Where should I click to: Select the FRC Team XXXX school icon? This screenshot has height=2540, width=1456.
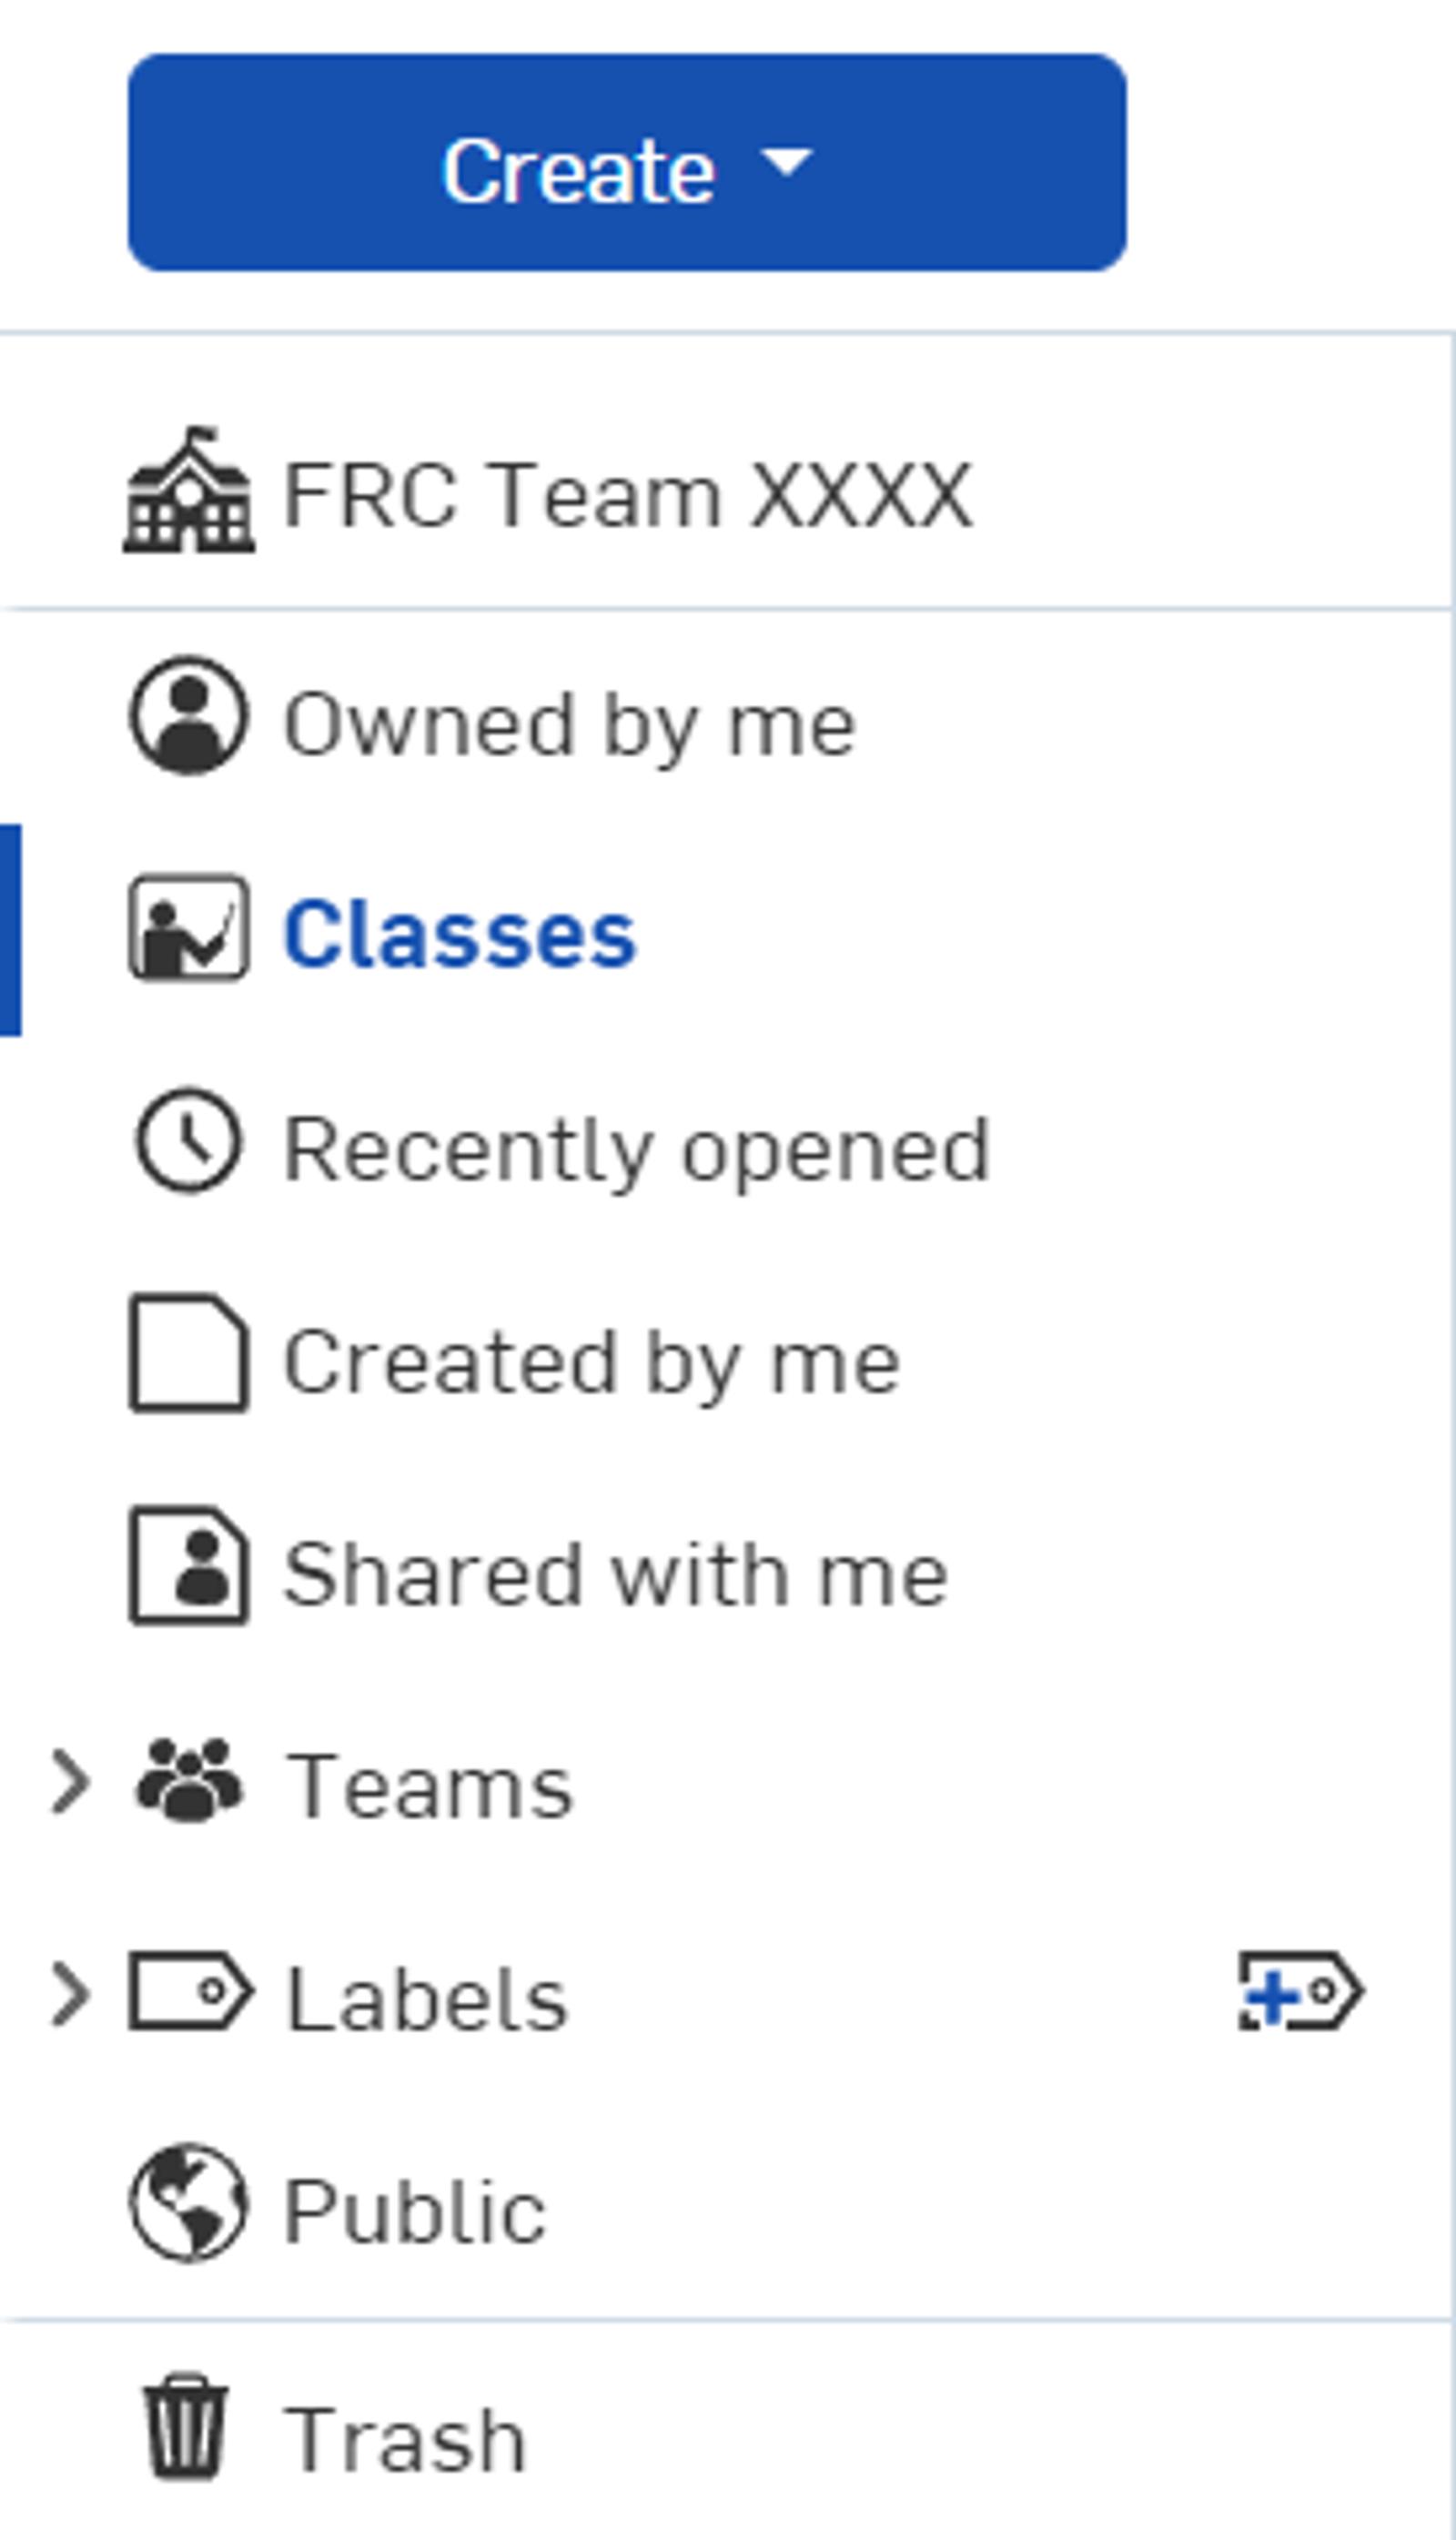(x=190, y=490)
